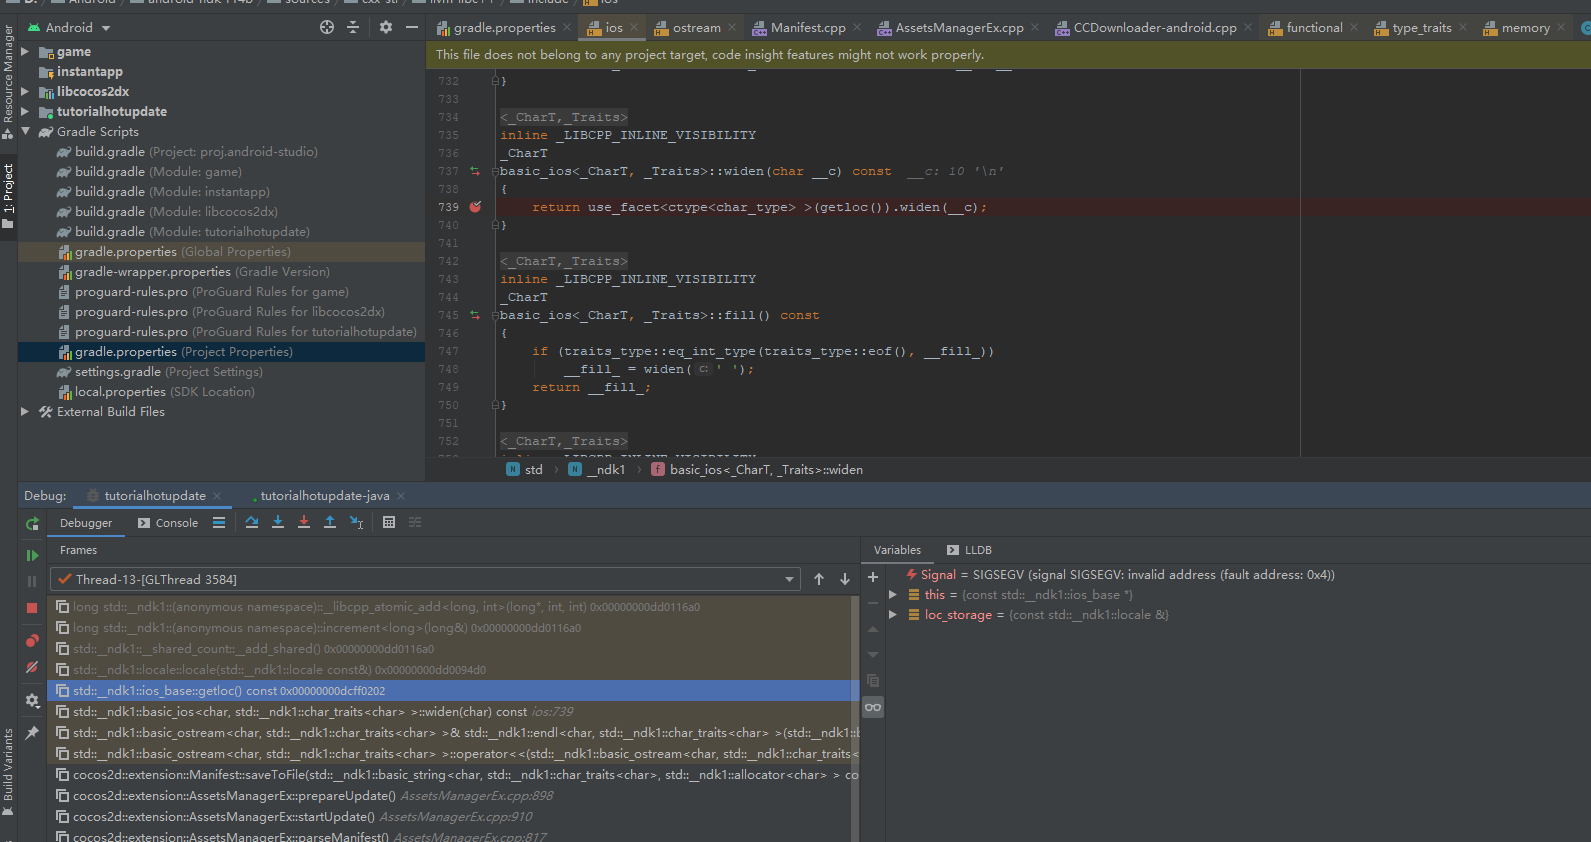Resume program with green play icon
Screen dimensions: 1591x842
click(x=32, y=555)
